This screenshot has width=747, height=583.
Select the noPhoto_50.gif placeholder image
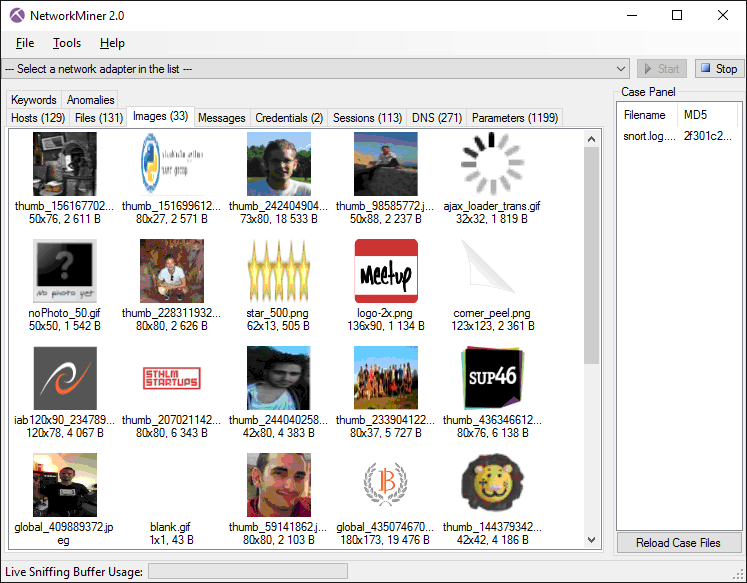pos(64,271)
